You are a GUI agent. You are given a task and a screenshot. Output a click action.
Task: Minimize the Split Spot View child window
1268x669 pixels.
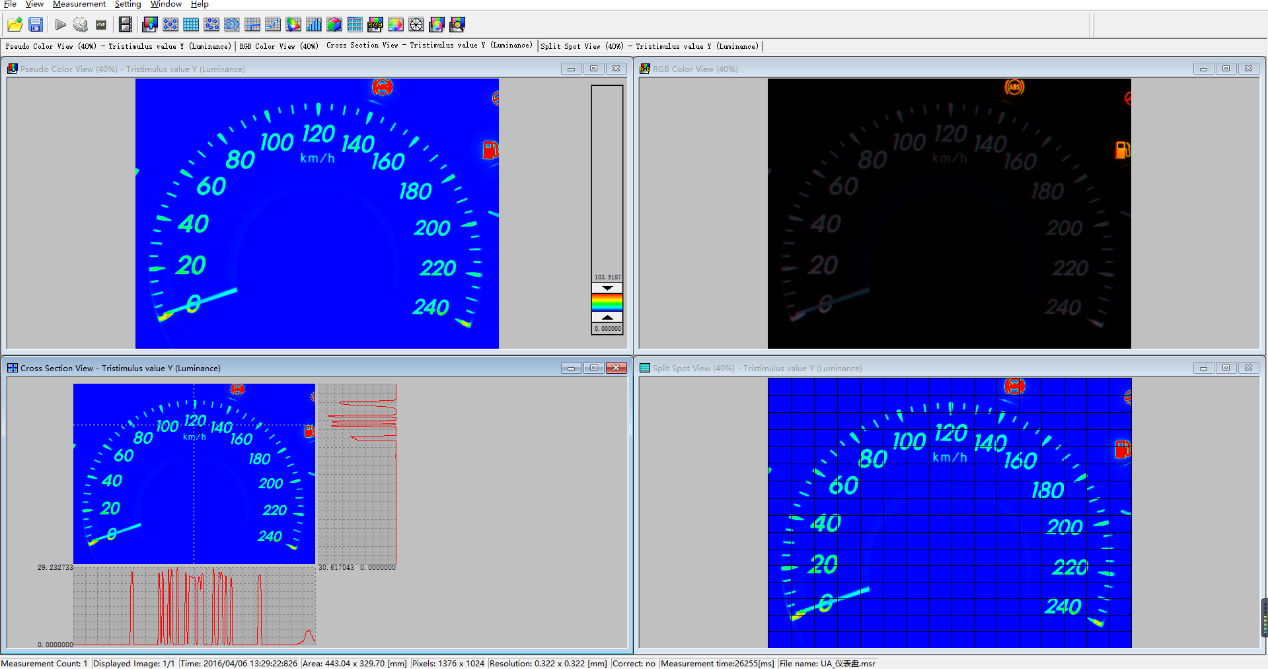(x=1204, y=368)
